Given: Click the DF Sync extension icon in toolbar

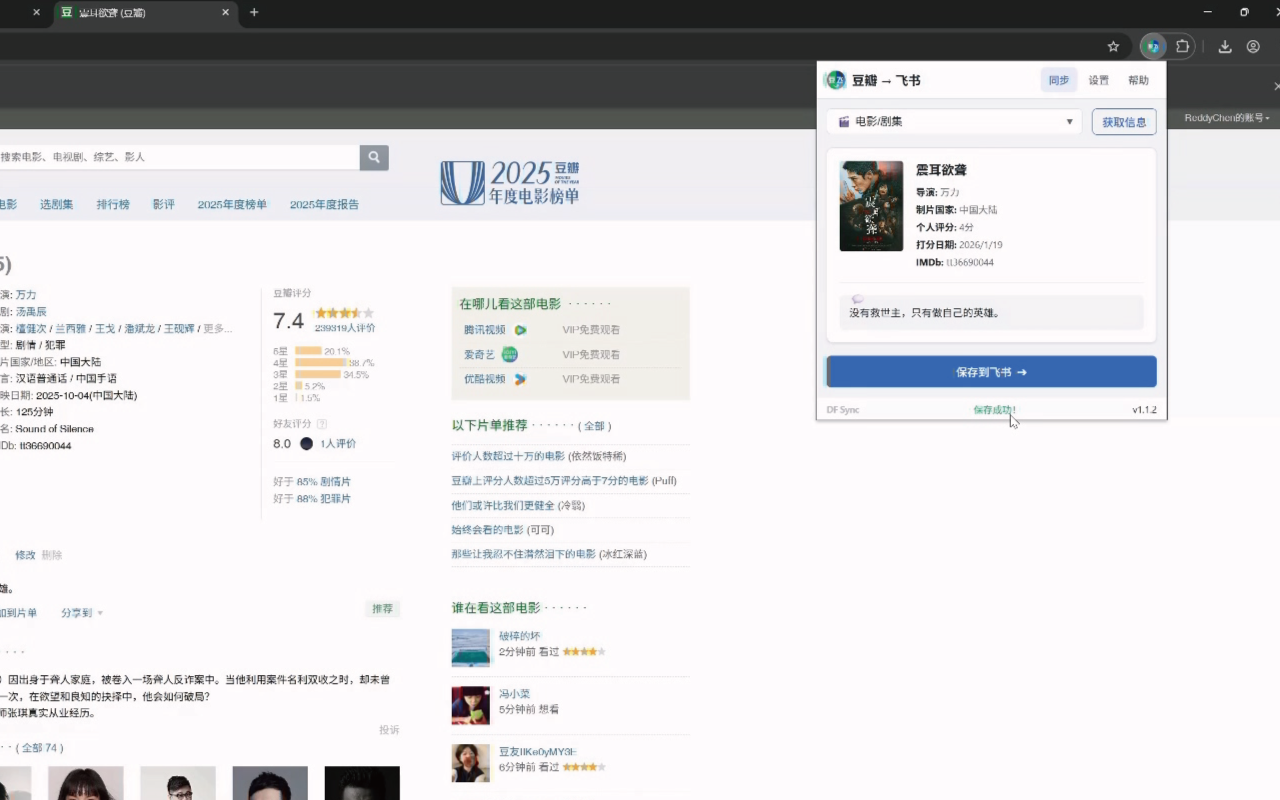Looking at the screenshot, I should point(1153,46).
